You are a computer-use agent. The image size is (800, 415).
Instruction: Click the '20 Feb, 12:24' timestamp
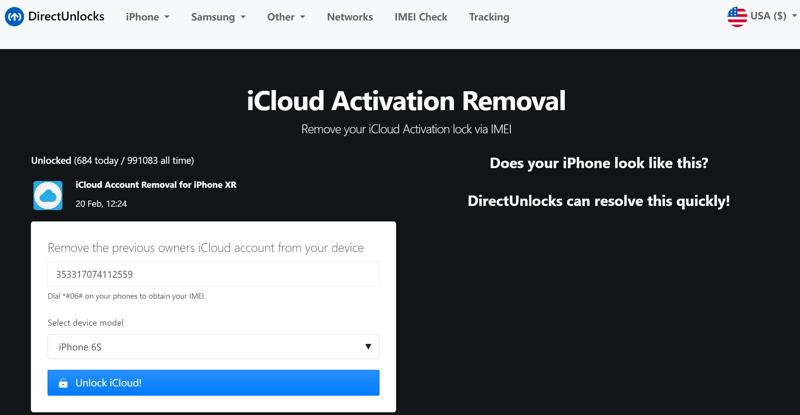click(x=101, y=204)
